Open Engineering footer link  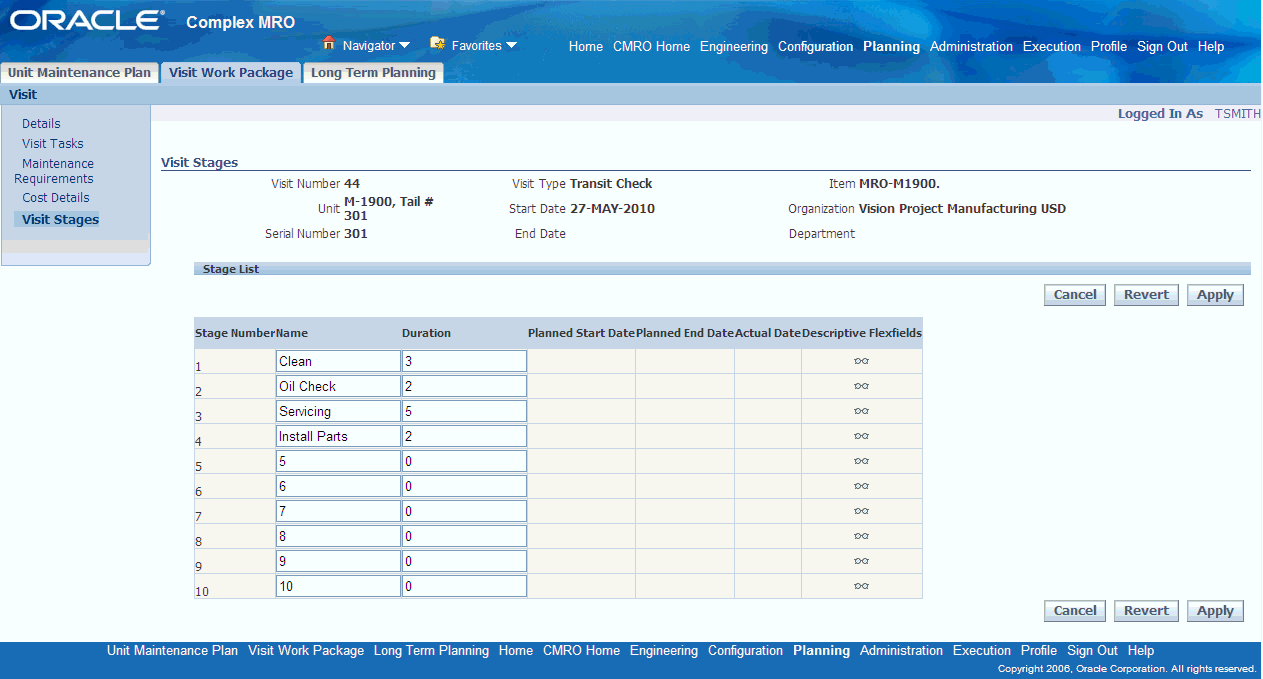point(664,650)
